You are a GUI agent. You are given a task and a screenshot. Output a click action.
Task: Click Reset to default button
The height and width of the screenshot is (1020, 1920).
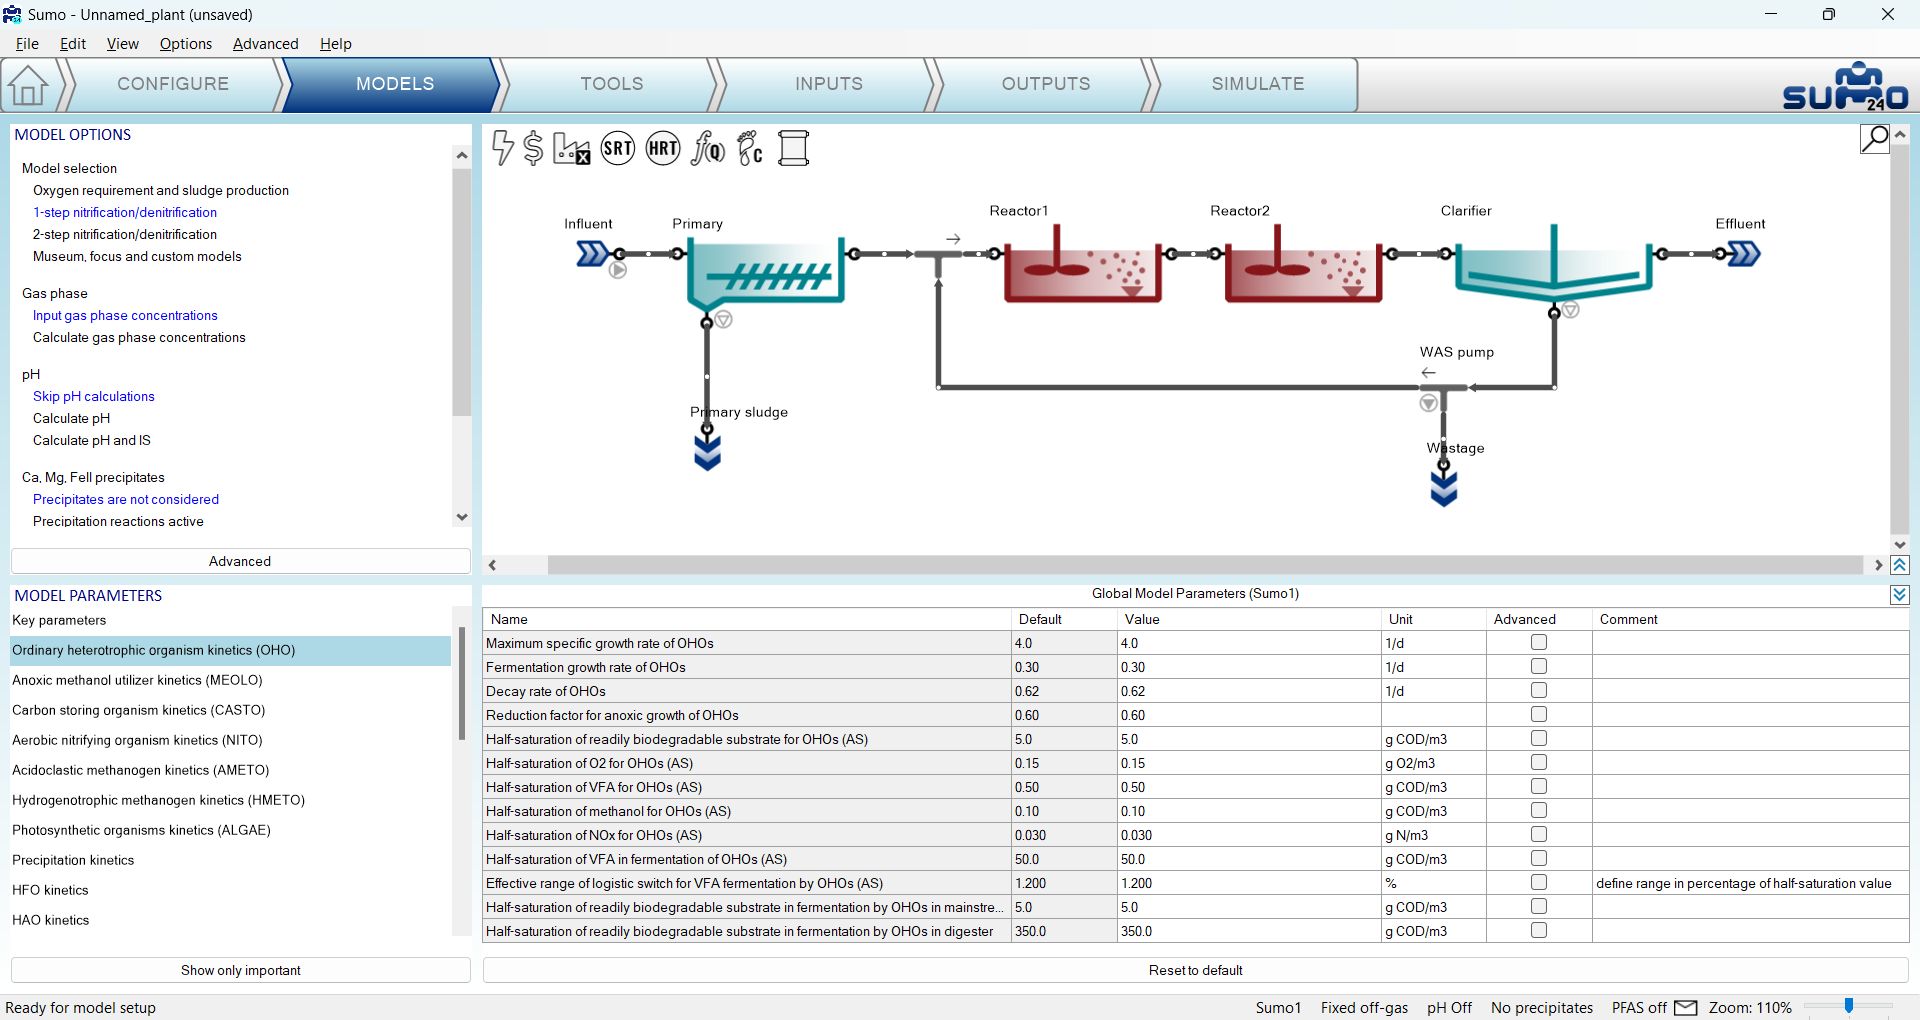[x=1196, y=970]
